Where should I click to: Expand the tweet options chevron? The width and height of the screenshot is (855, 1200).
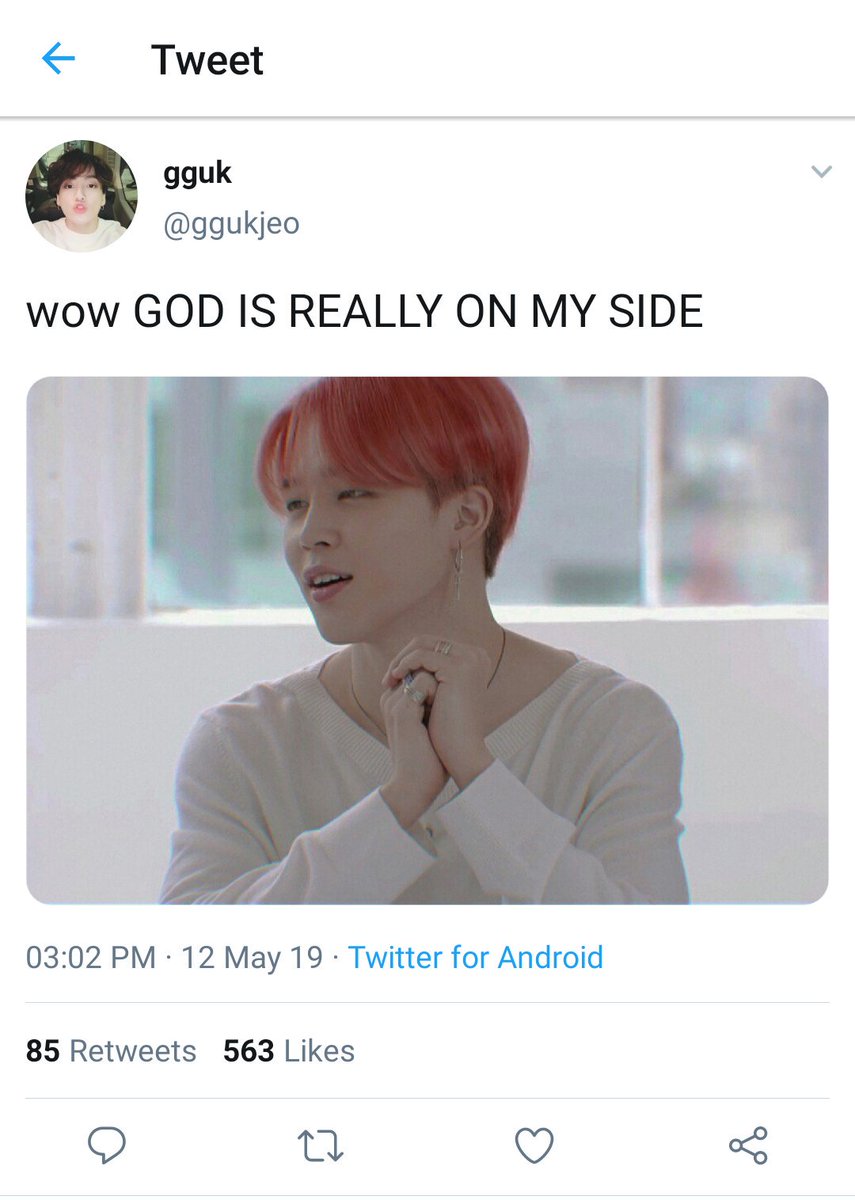tap(821, 172)
